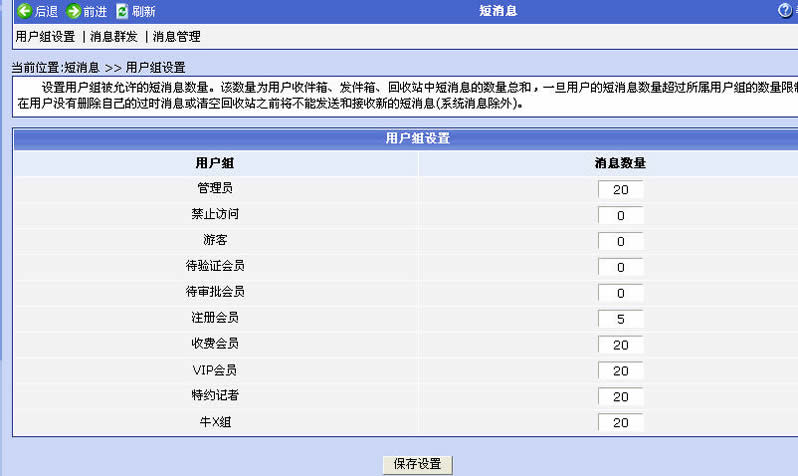Go back with the 后退 label

point(46,11)
